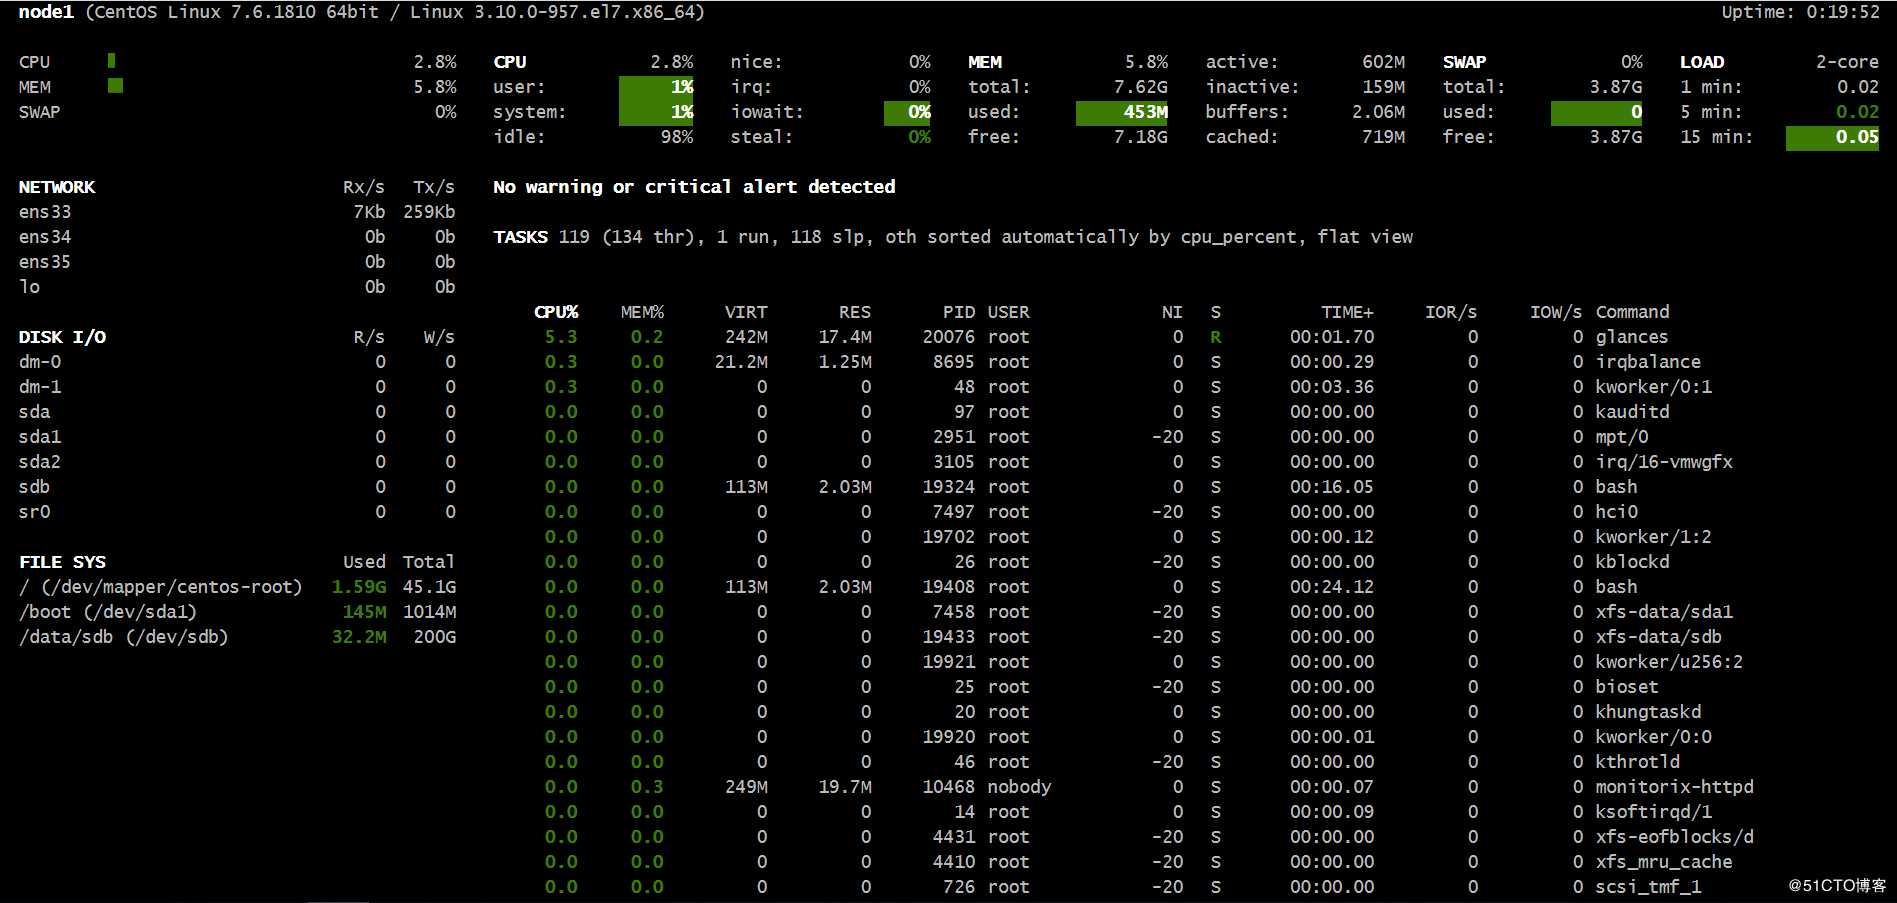The width and height of the screenshot is (1897, 903).
Task: Click the CPU usage bar at top left
Action: 111,61
